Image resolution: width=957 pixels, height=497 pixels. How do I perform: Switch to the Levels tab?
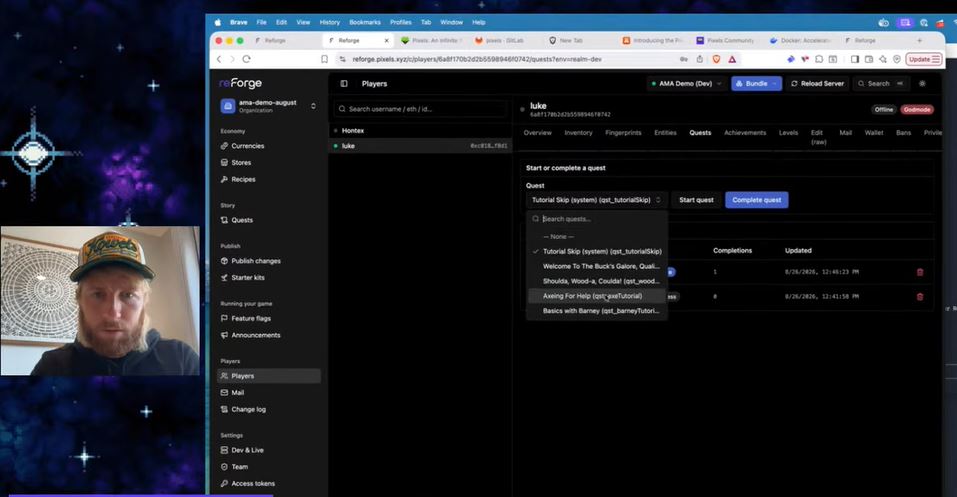click(x=788, y=132)
